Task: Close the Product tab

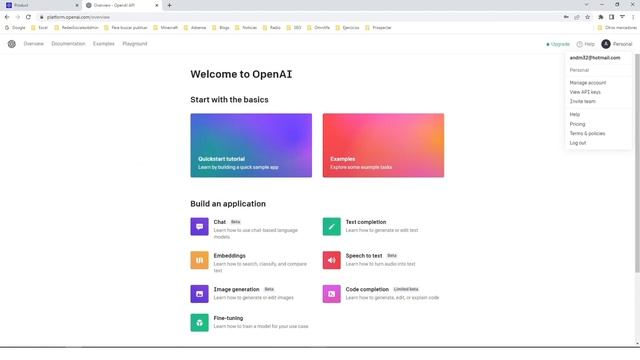Action: tap(77, 5)
